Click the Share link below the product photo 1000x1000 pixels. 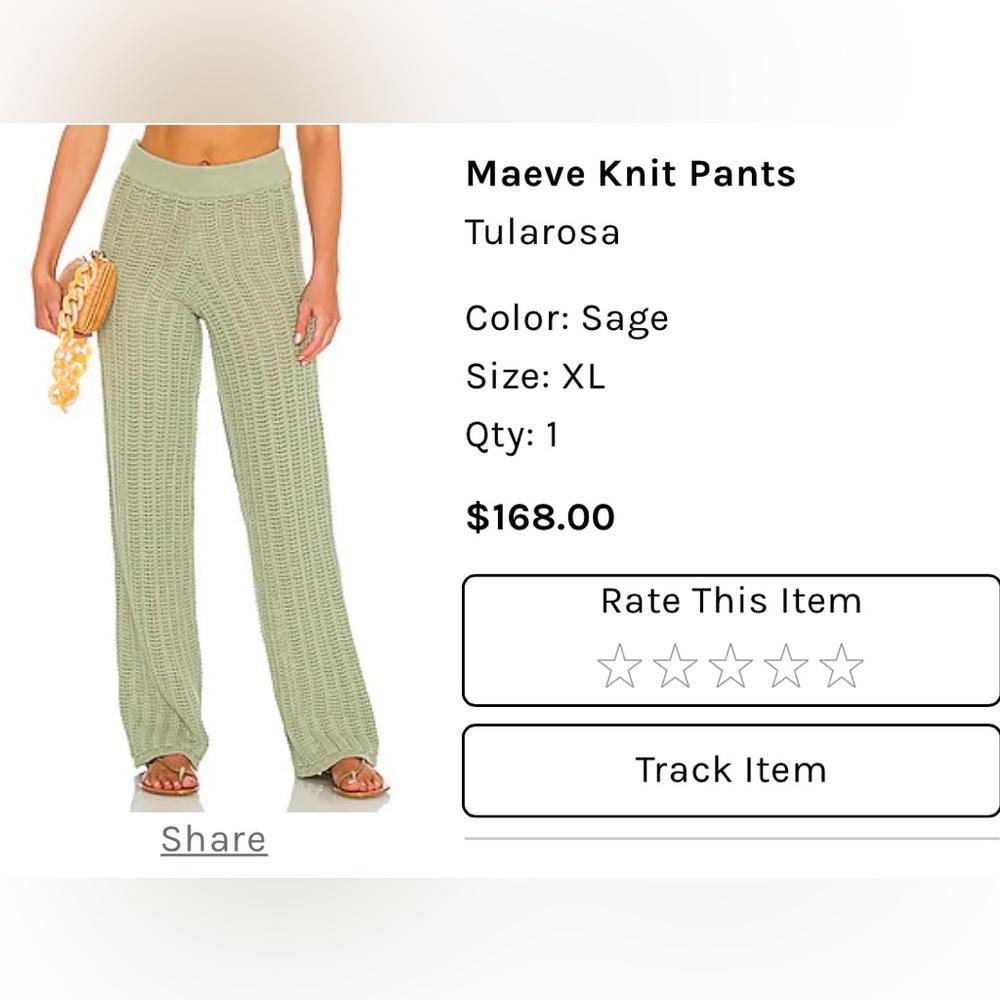pos(212,838)
